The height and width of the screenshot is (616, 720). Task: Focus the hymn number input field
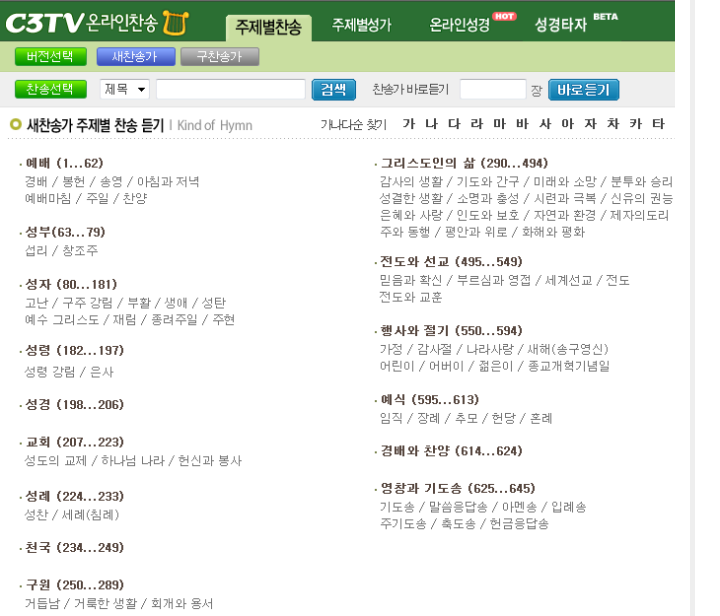pyautogui.click(x=493, y=89)
